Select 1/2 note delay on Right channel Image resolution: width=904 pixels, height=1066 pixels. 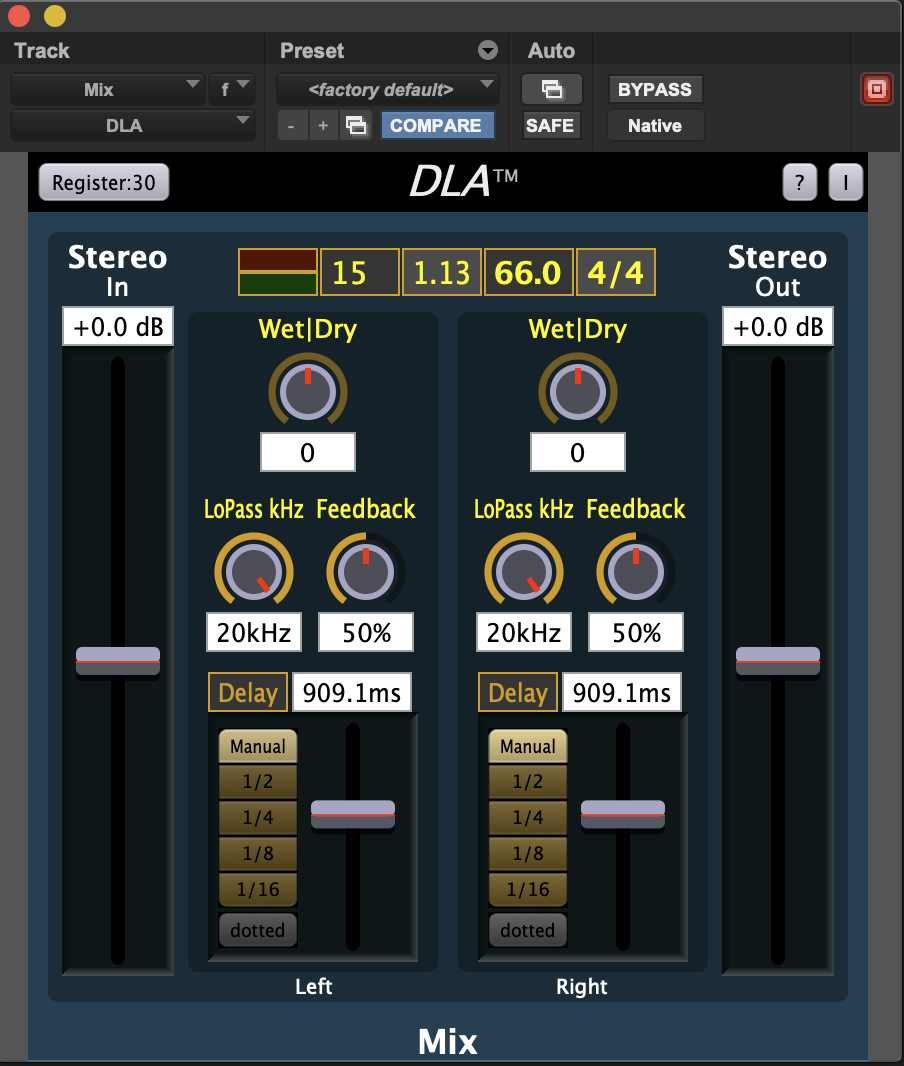527,781
